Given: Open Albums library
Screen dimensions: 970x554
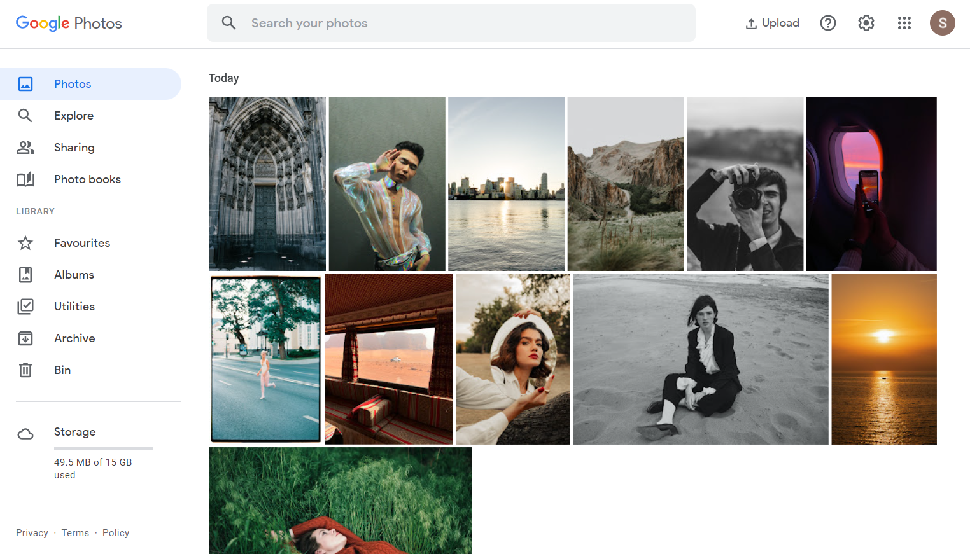Looking at the screenshot, I should click(x=74, y=275).
